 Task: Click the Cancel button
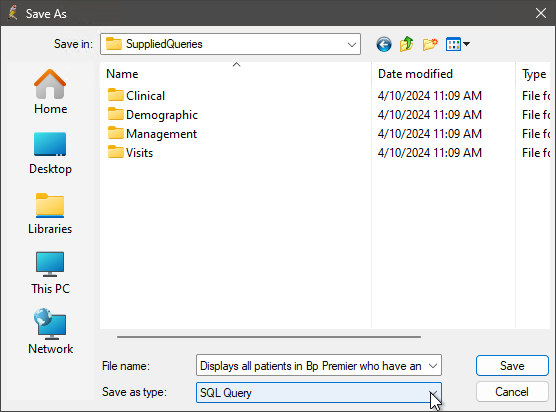coord(512,392)
